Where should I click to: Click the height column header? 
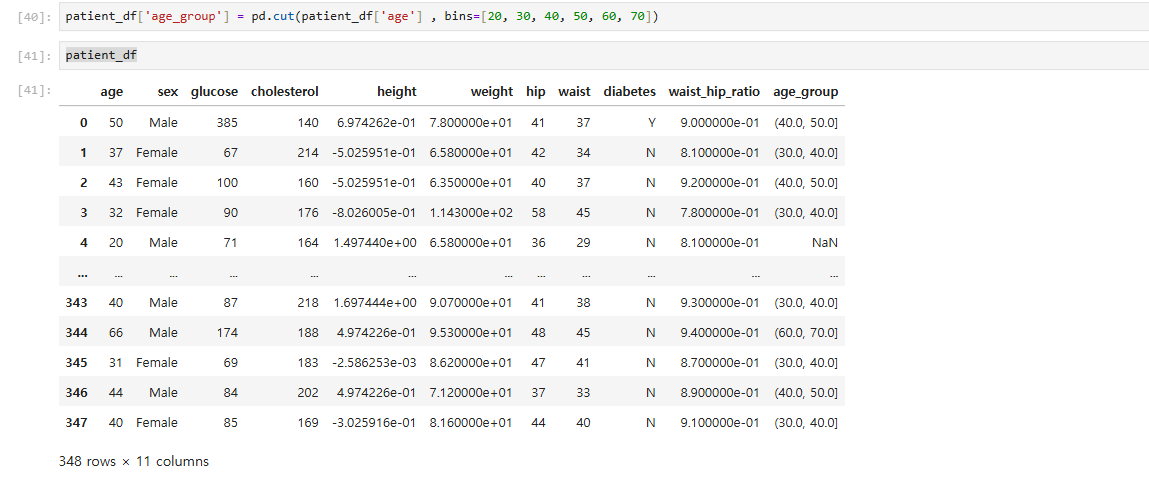coord(396,92)
